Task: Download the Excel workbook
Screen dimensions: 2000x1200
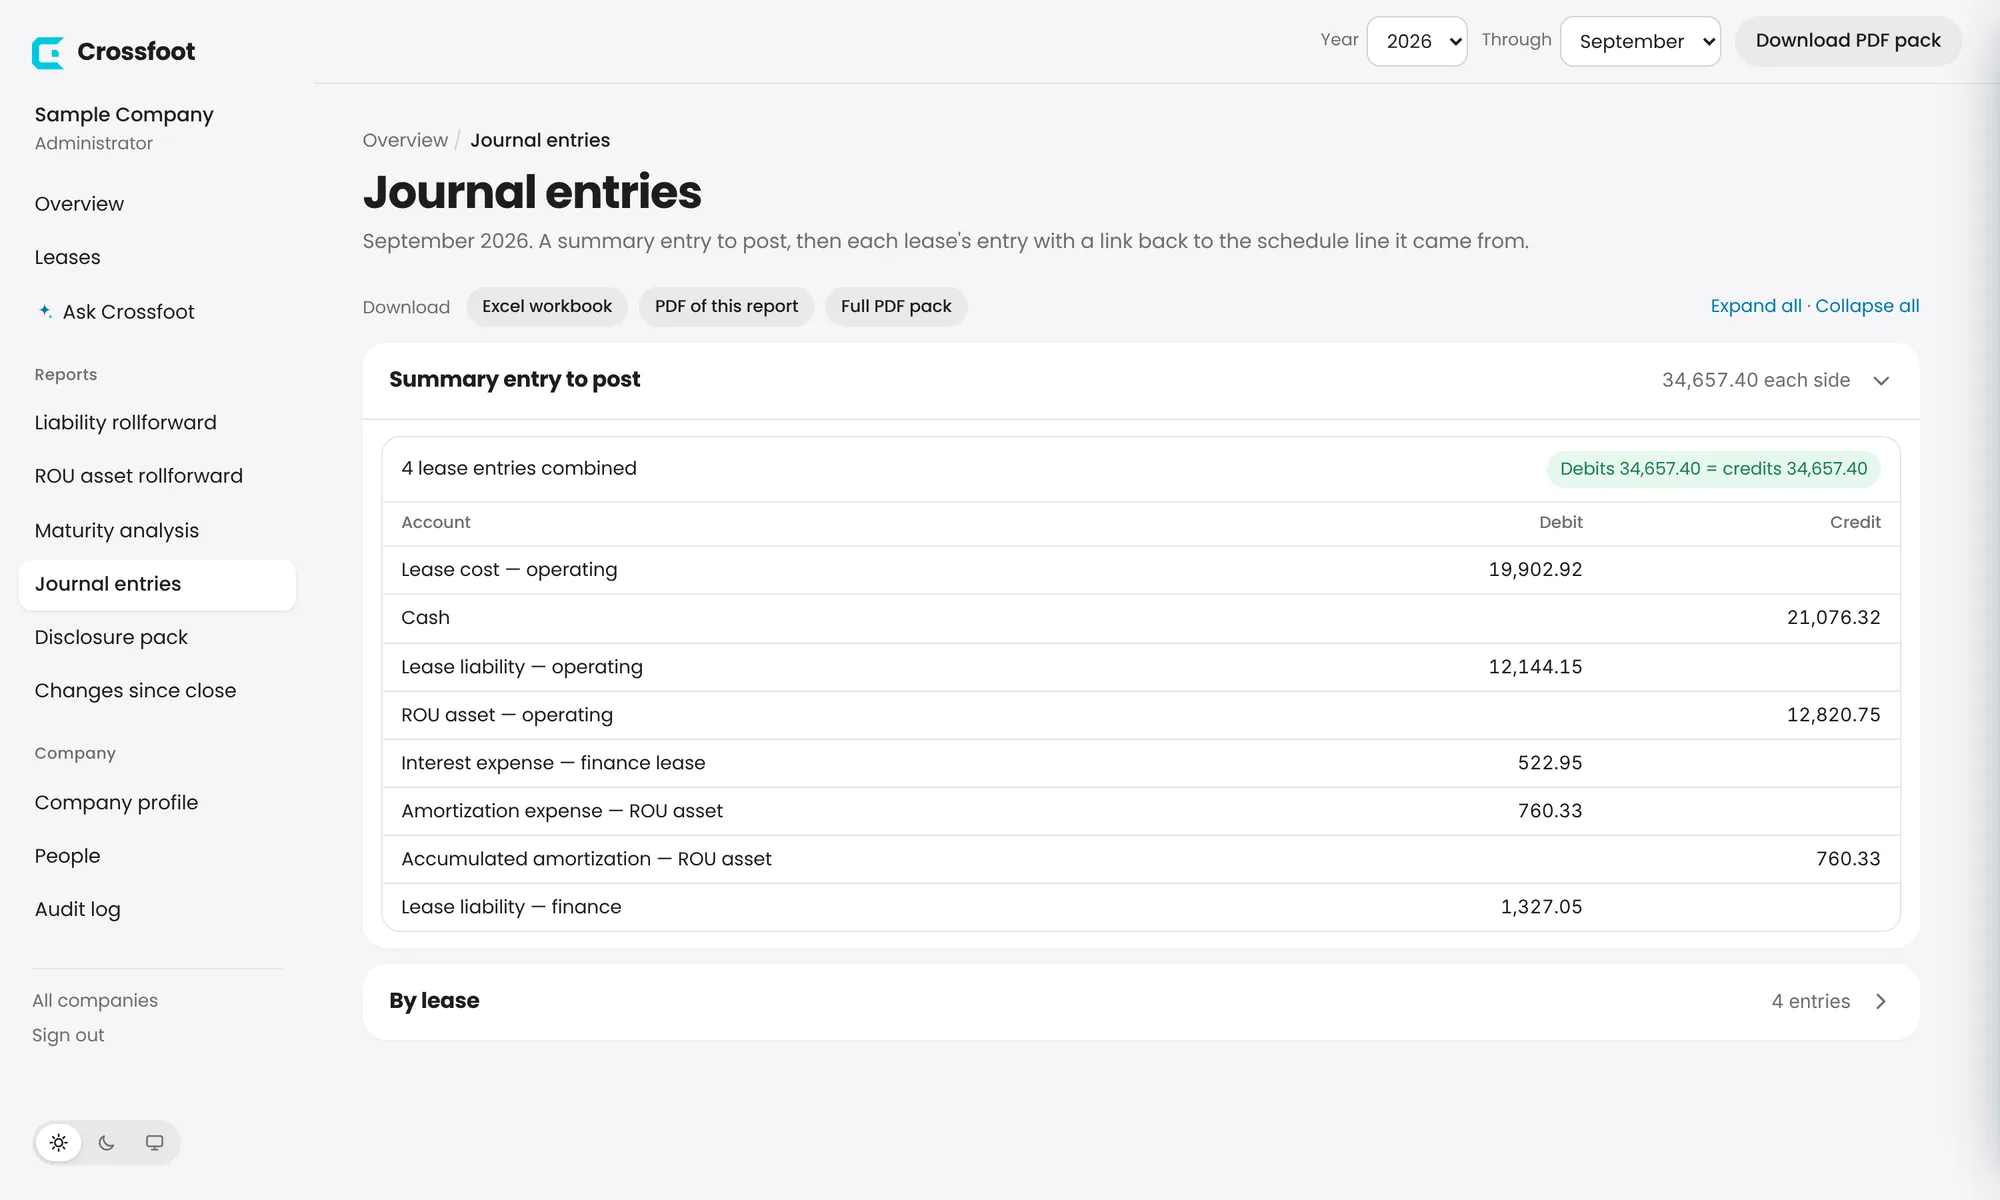Action: [x=547, y=306]
